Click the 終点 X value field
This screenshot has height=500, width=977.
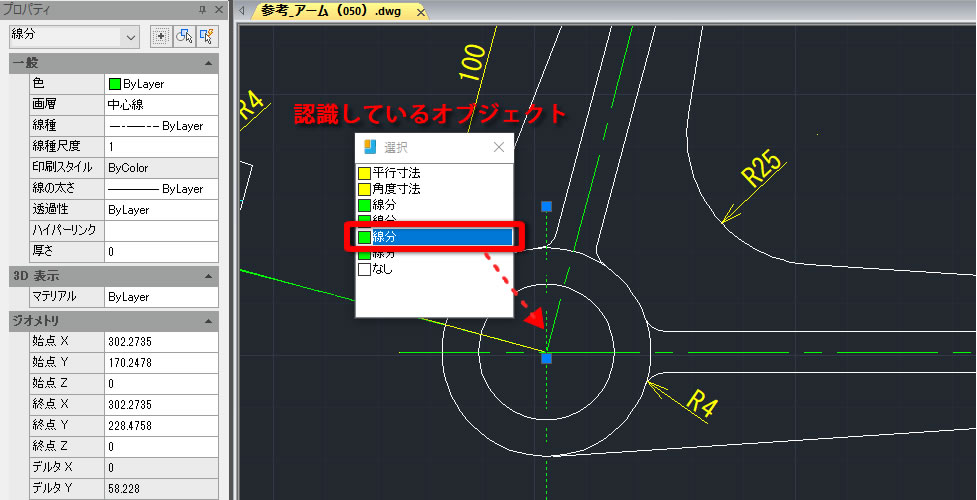[161, 404]
